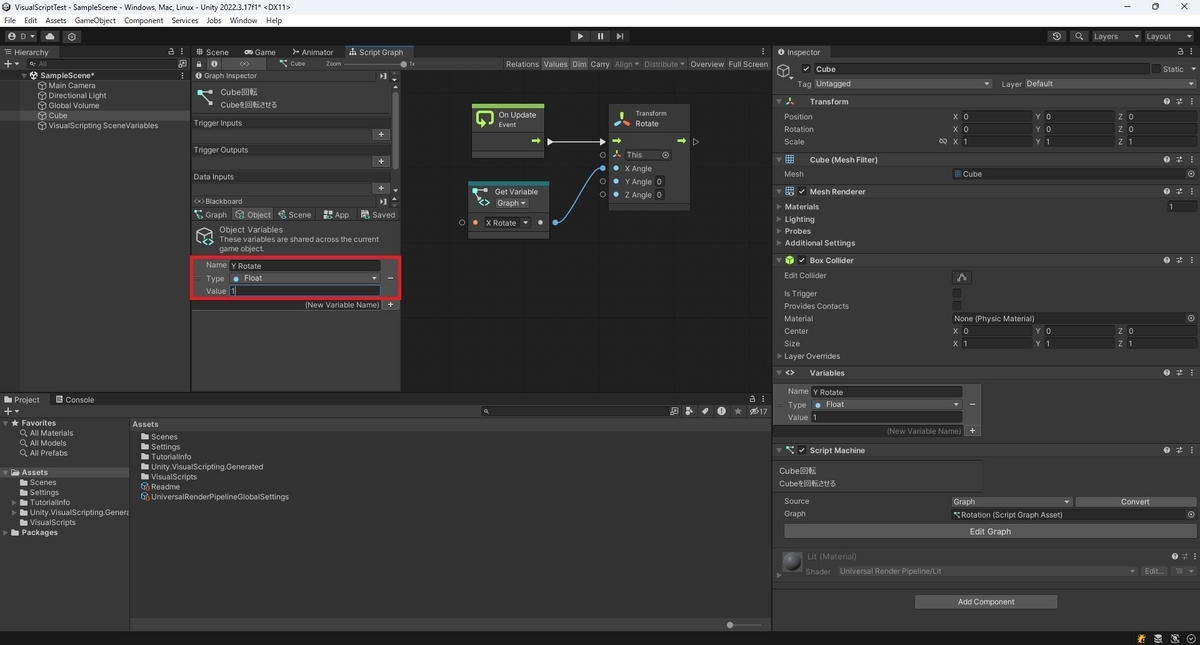Click the Overview graph button

tap(707, 64)
